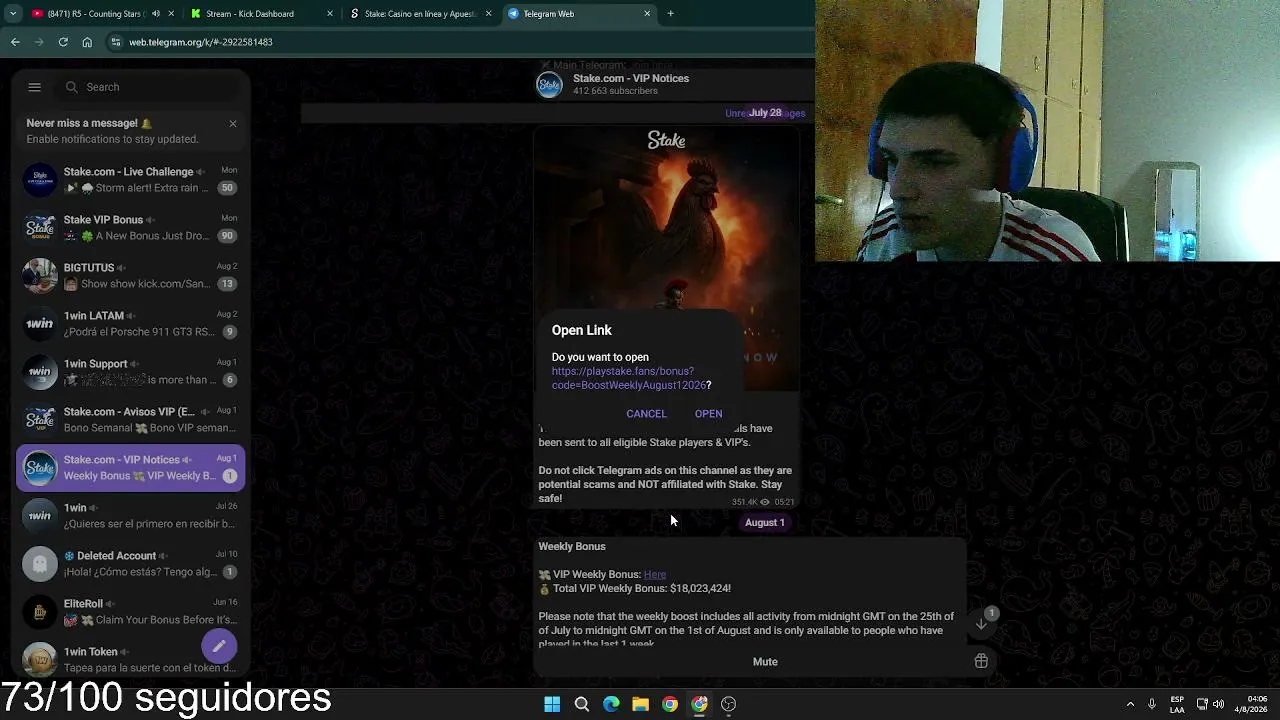
Task: Open Stake.com - Avisos VIP chat avatar
Action: (x=40, y=420)
